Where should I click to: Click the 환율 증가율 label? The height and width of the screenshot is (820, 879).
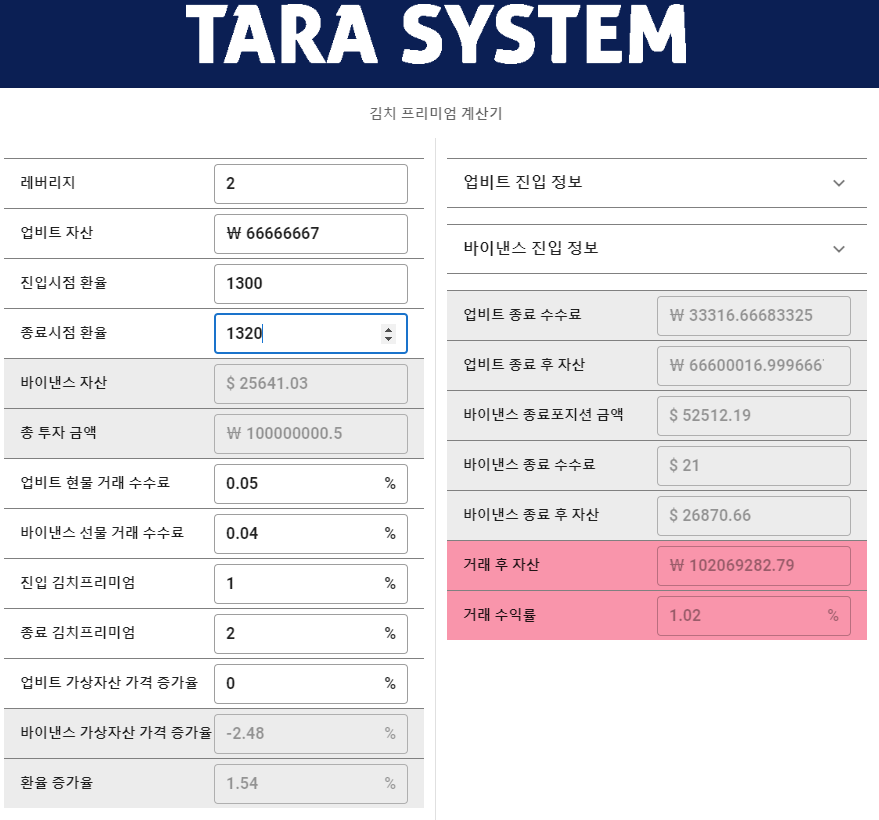tap(57, 782)
